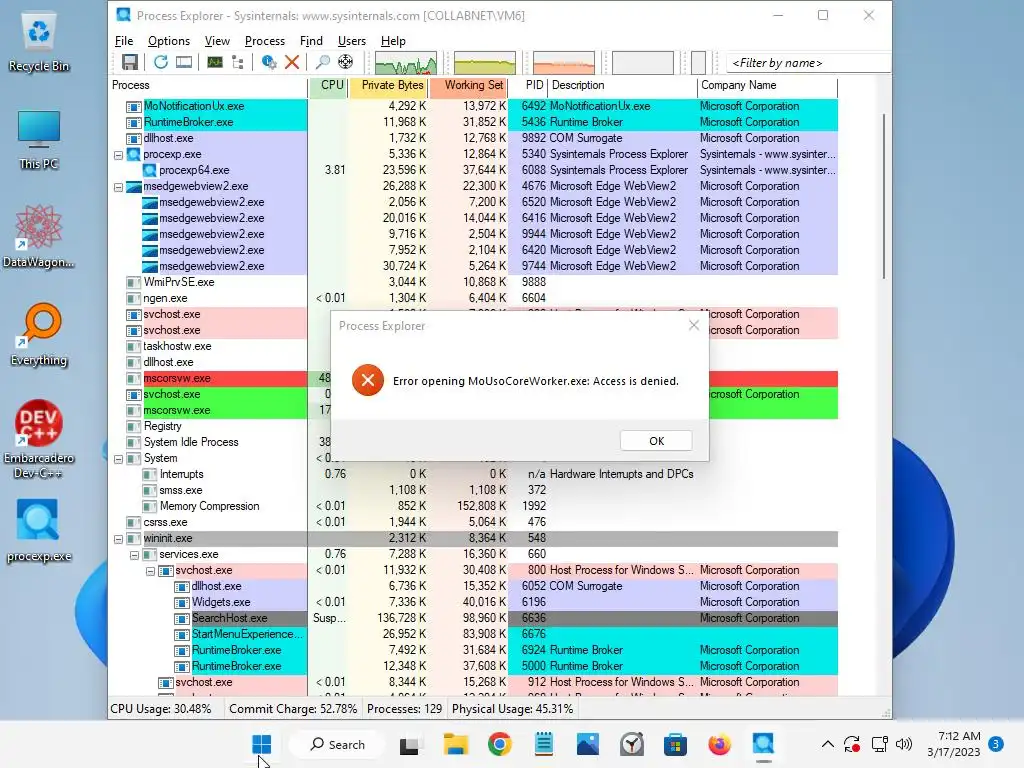The height and width of the screenshot is (768, 1024).
Task: Click the red X Kill Process icon
Action: tap(292, 62)
